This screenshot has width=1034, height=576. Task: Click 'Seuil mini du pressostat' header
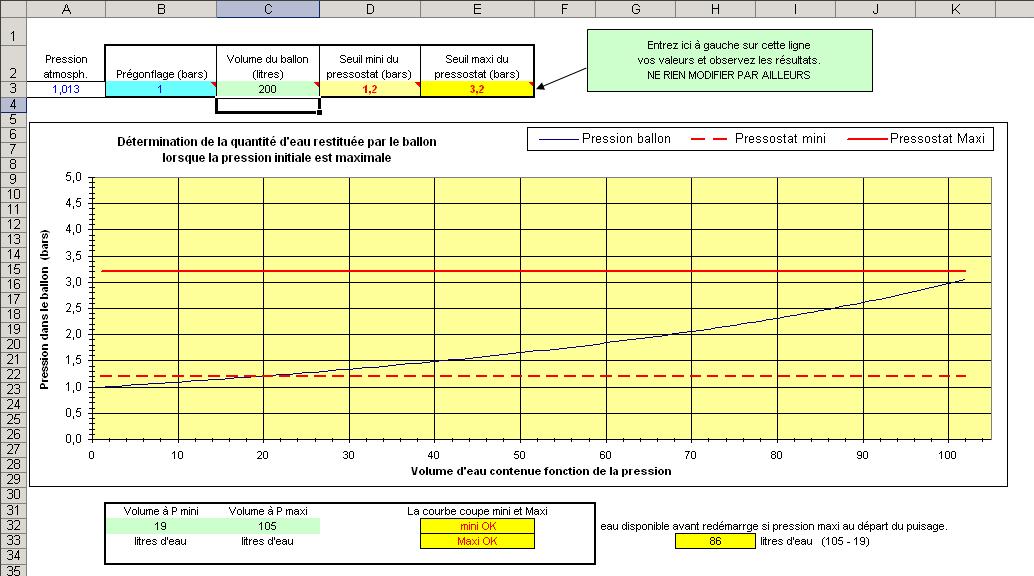pos(369,67)
